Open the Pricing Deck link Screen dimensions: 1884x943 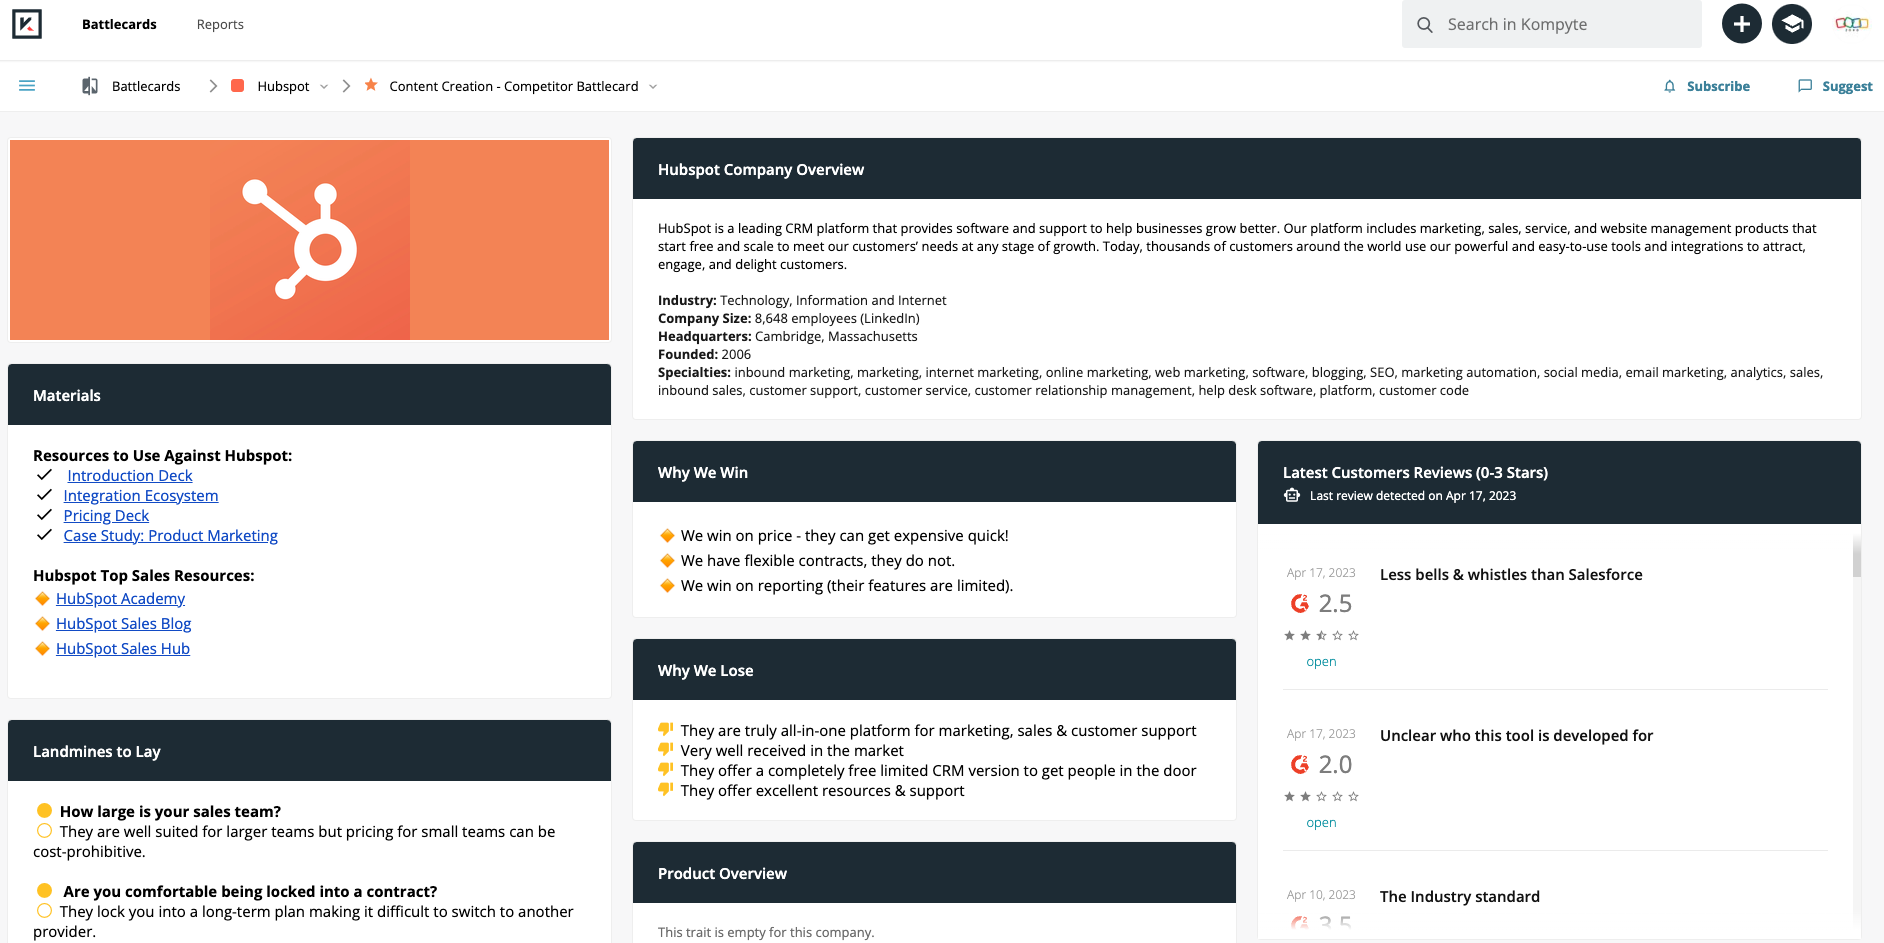click(106, 516)
